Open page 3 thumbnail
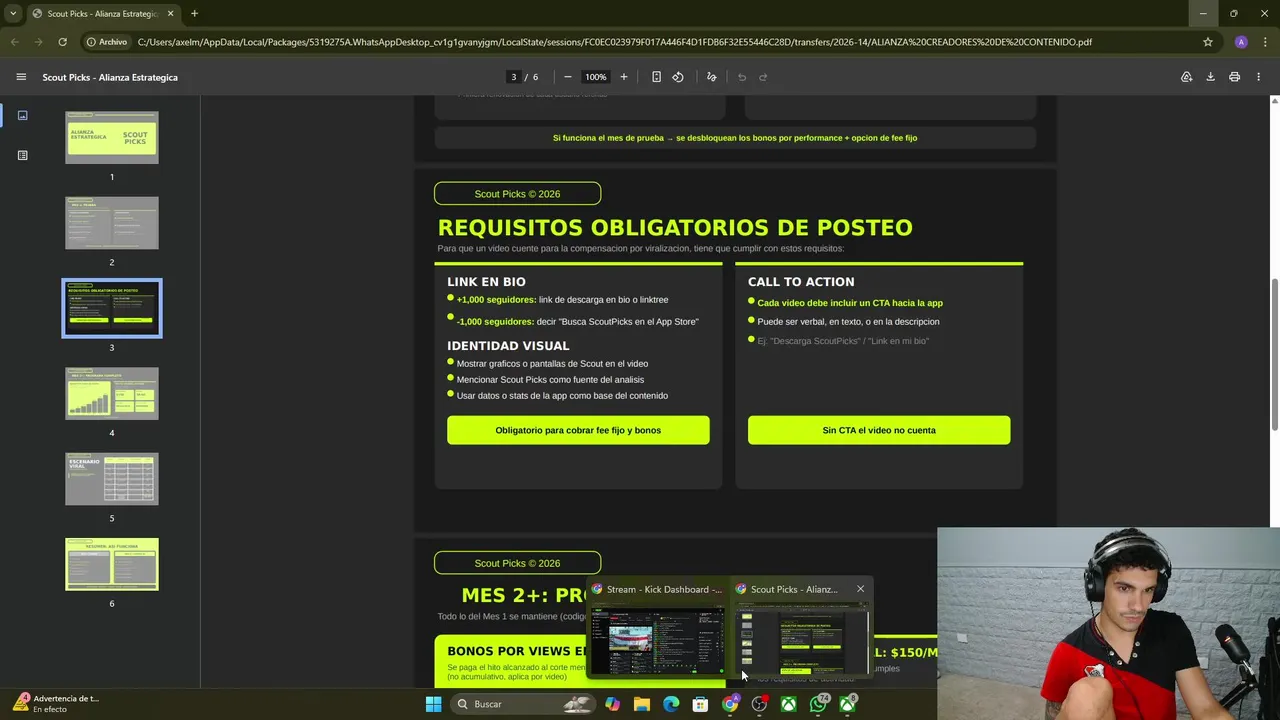This screenshot has height=720, width=1280. click(x=112, y=308)
